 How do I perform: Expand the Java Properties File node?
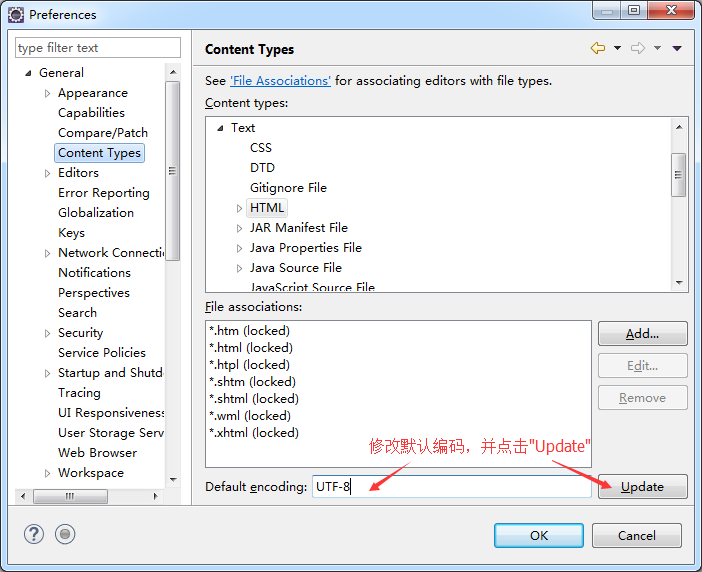click(239, 248)
